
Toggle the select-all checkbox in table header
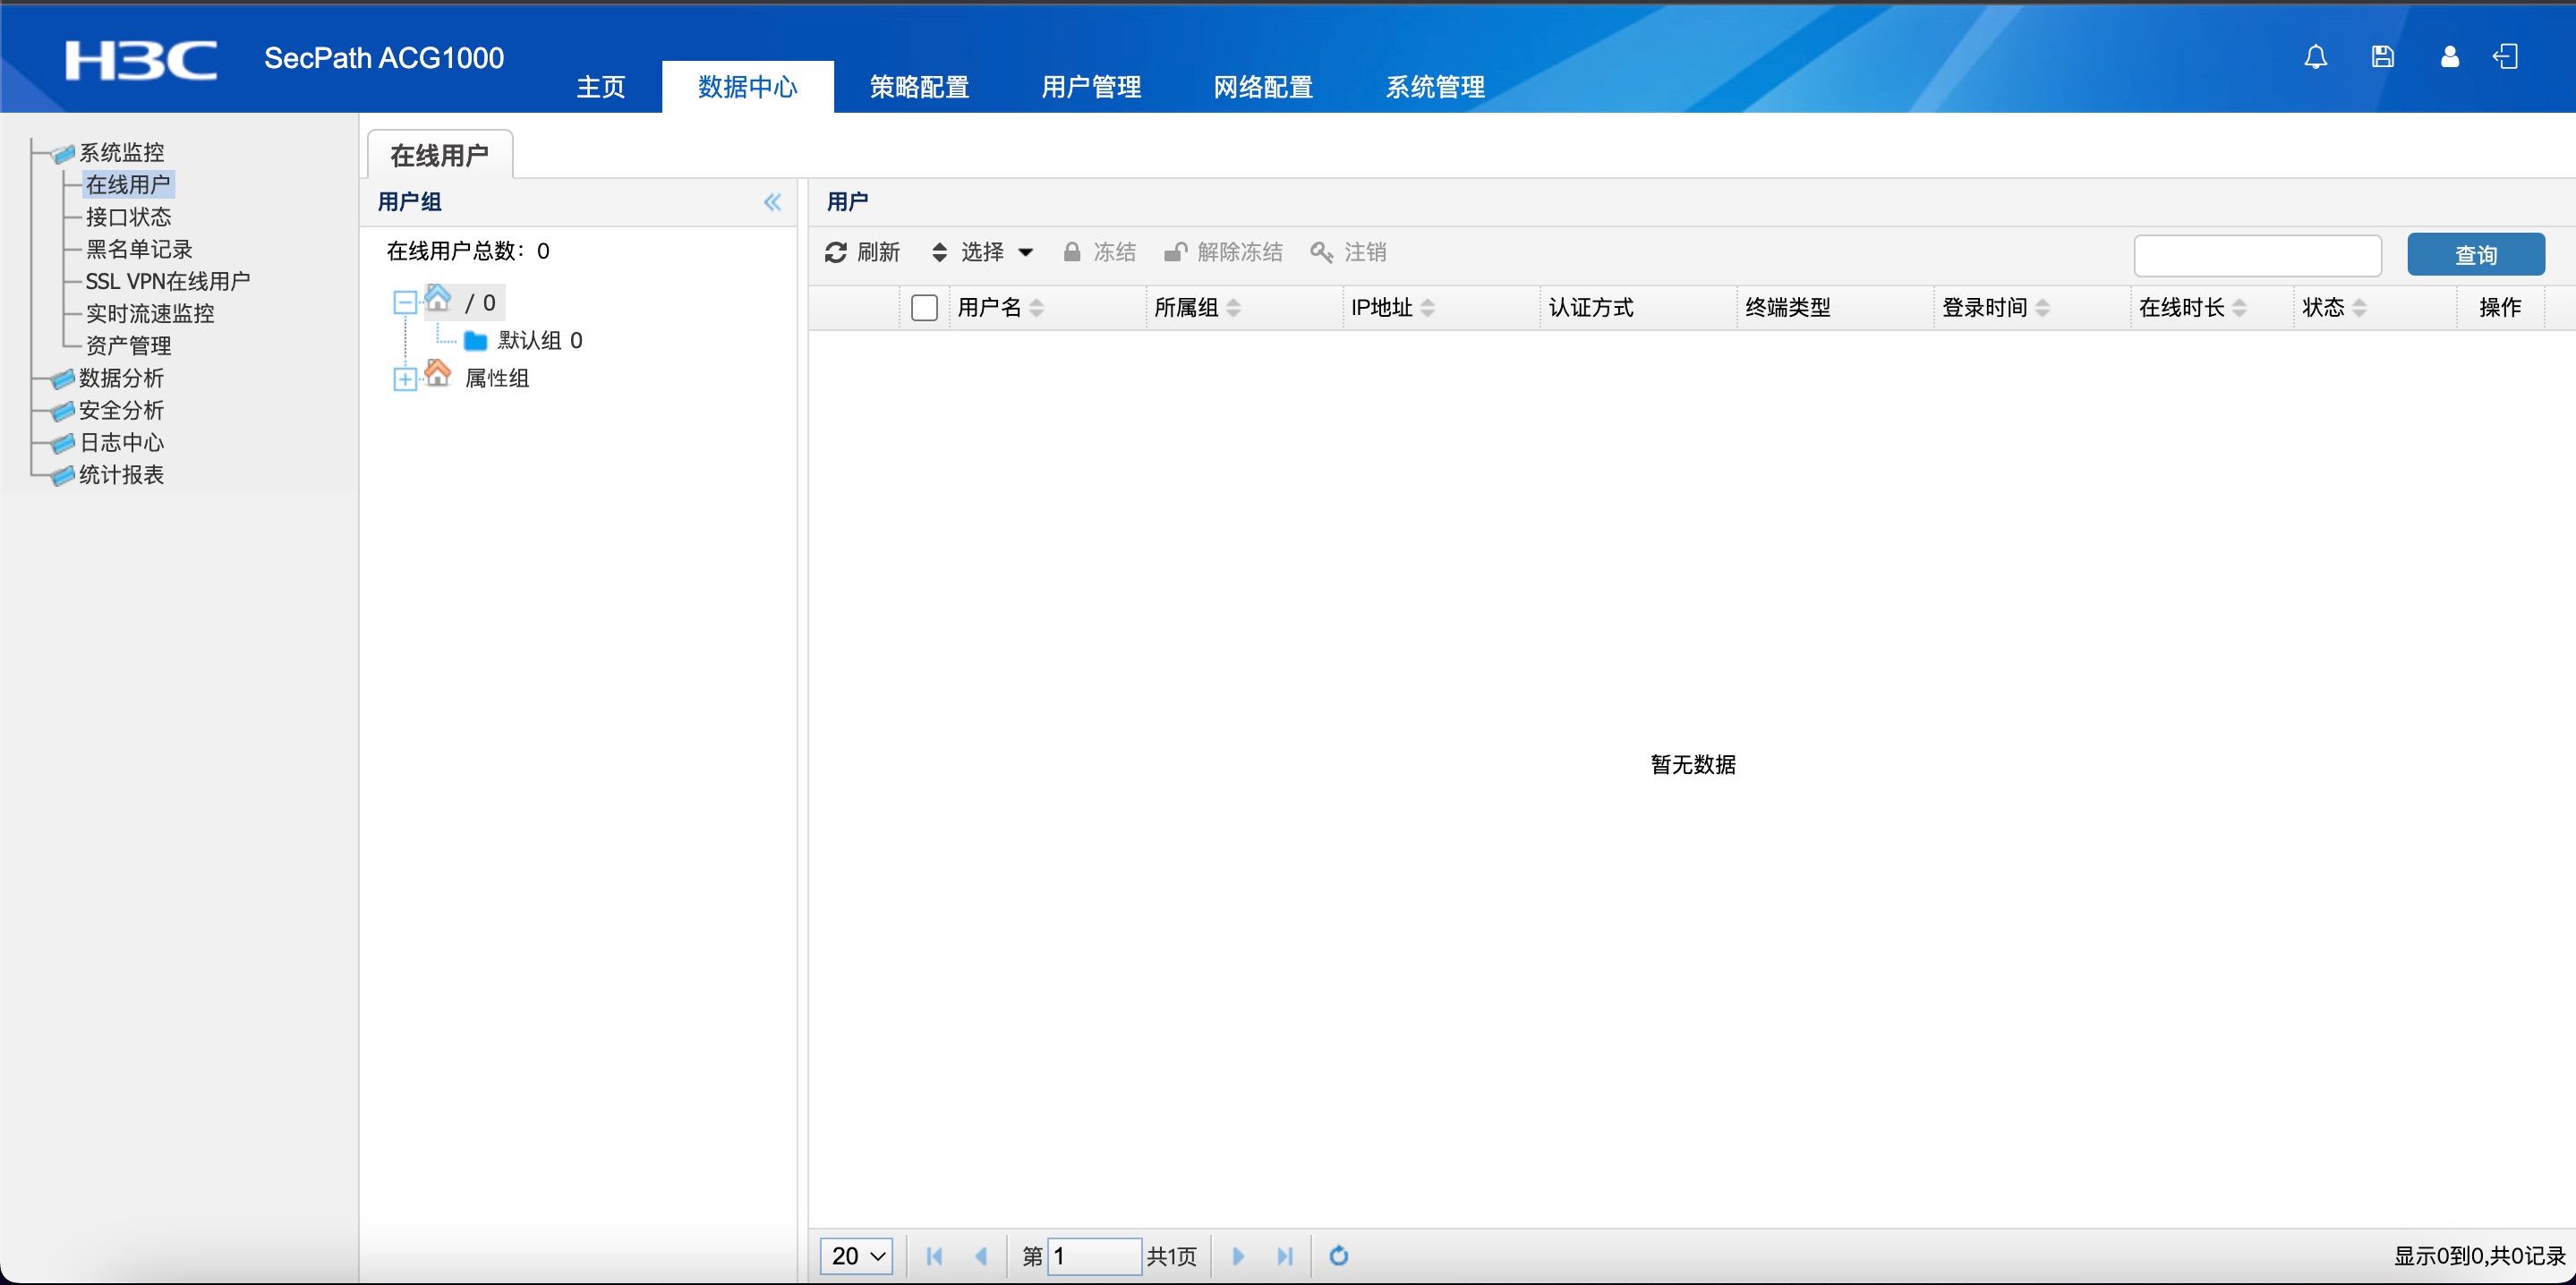coord(924,308)
